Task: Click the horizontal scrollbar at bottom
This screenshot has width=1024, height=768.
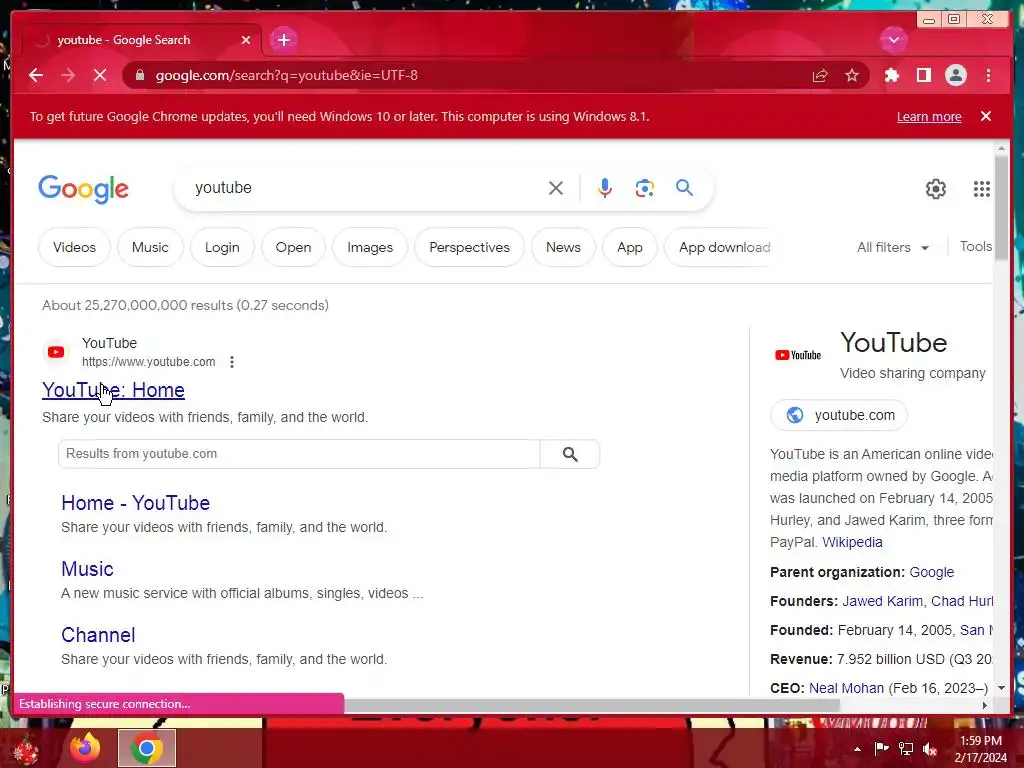Action: click(591, 705)
